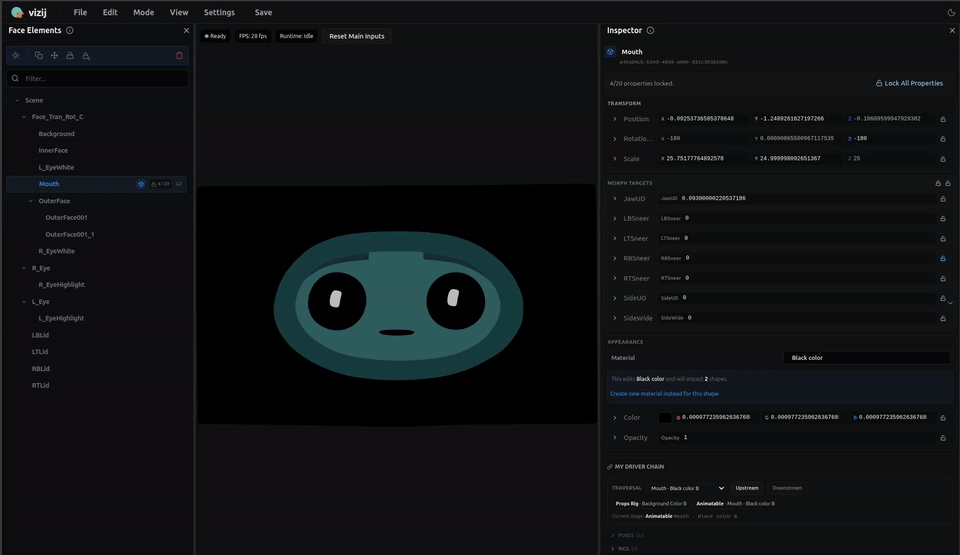Toggle lock on Rotation property
Image resolution: width=960 pixels, height=555 pixels.
tap(943, 139)
